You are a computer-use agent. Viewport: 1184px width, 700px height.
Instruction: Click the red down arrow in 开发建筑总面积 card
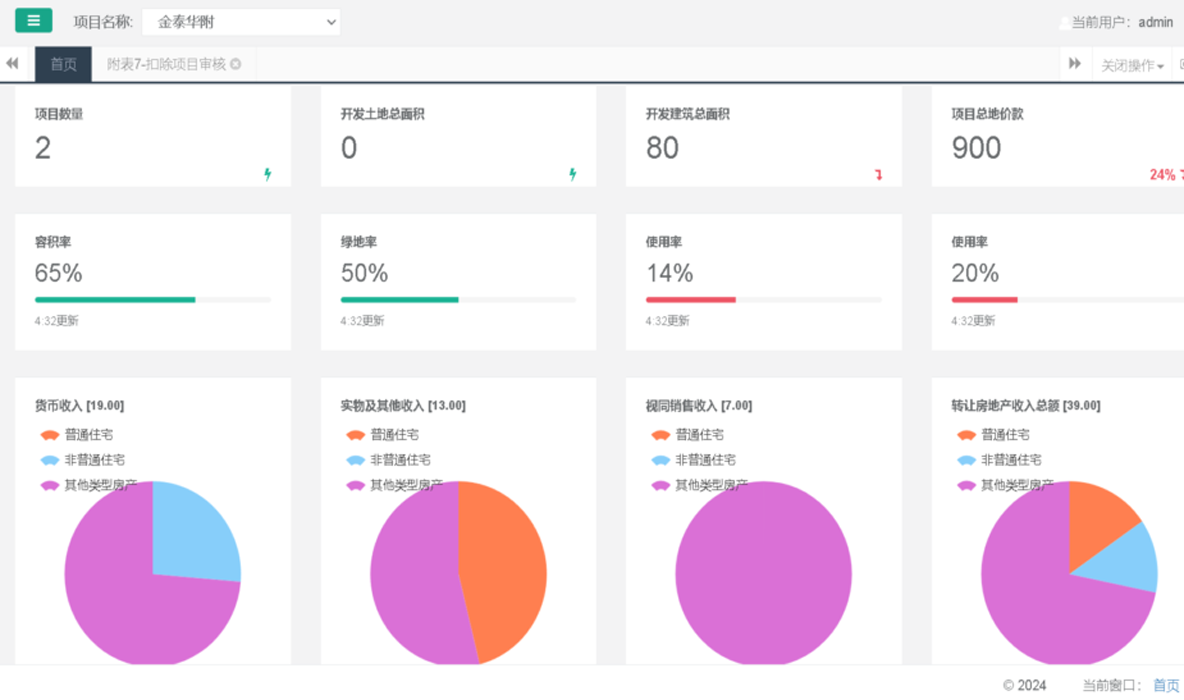(878, 175)
